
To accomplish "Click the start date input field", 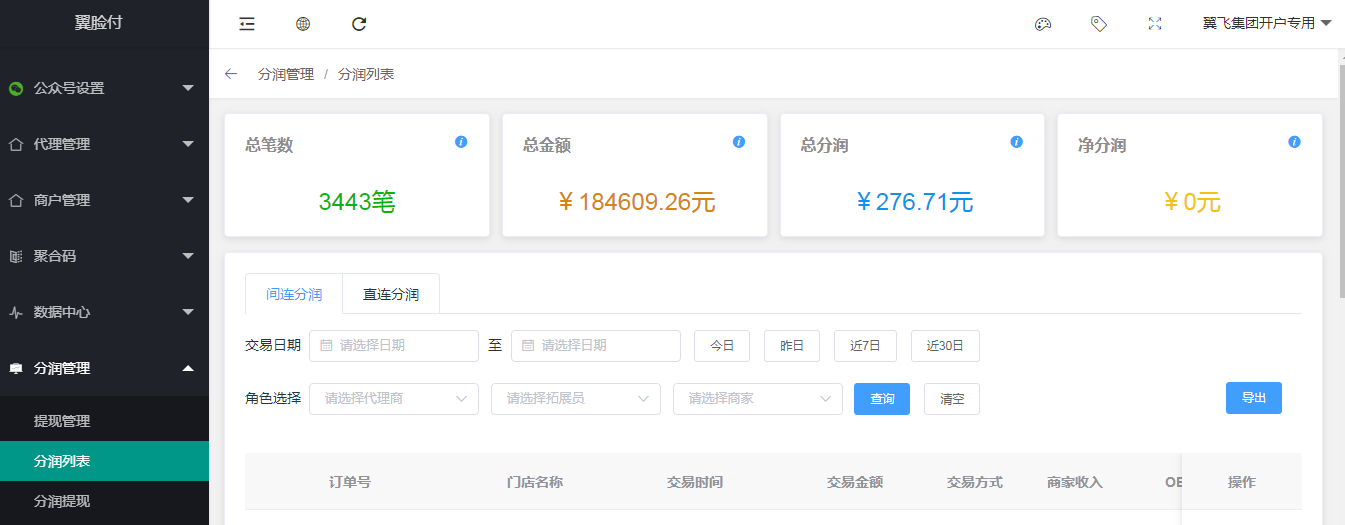I will [394, 346].
